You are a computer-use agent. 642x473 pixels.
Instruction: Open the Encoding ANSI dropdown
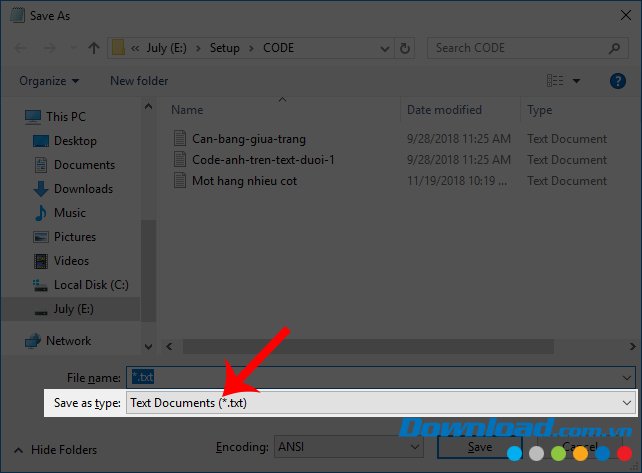pos(348,447)
